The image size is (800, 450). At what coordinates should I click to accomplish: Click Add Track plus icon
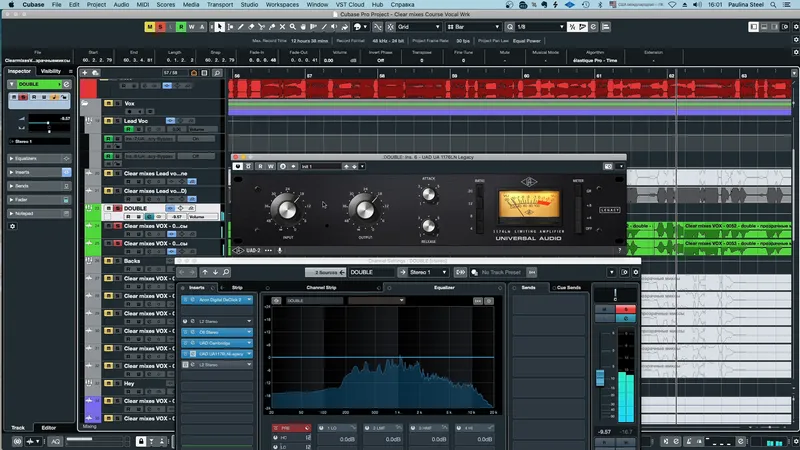pos(85,73)
